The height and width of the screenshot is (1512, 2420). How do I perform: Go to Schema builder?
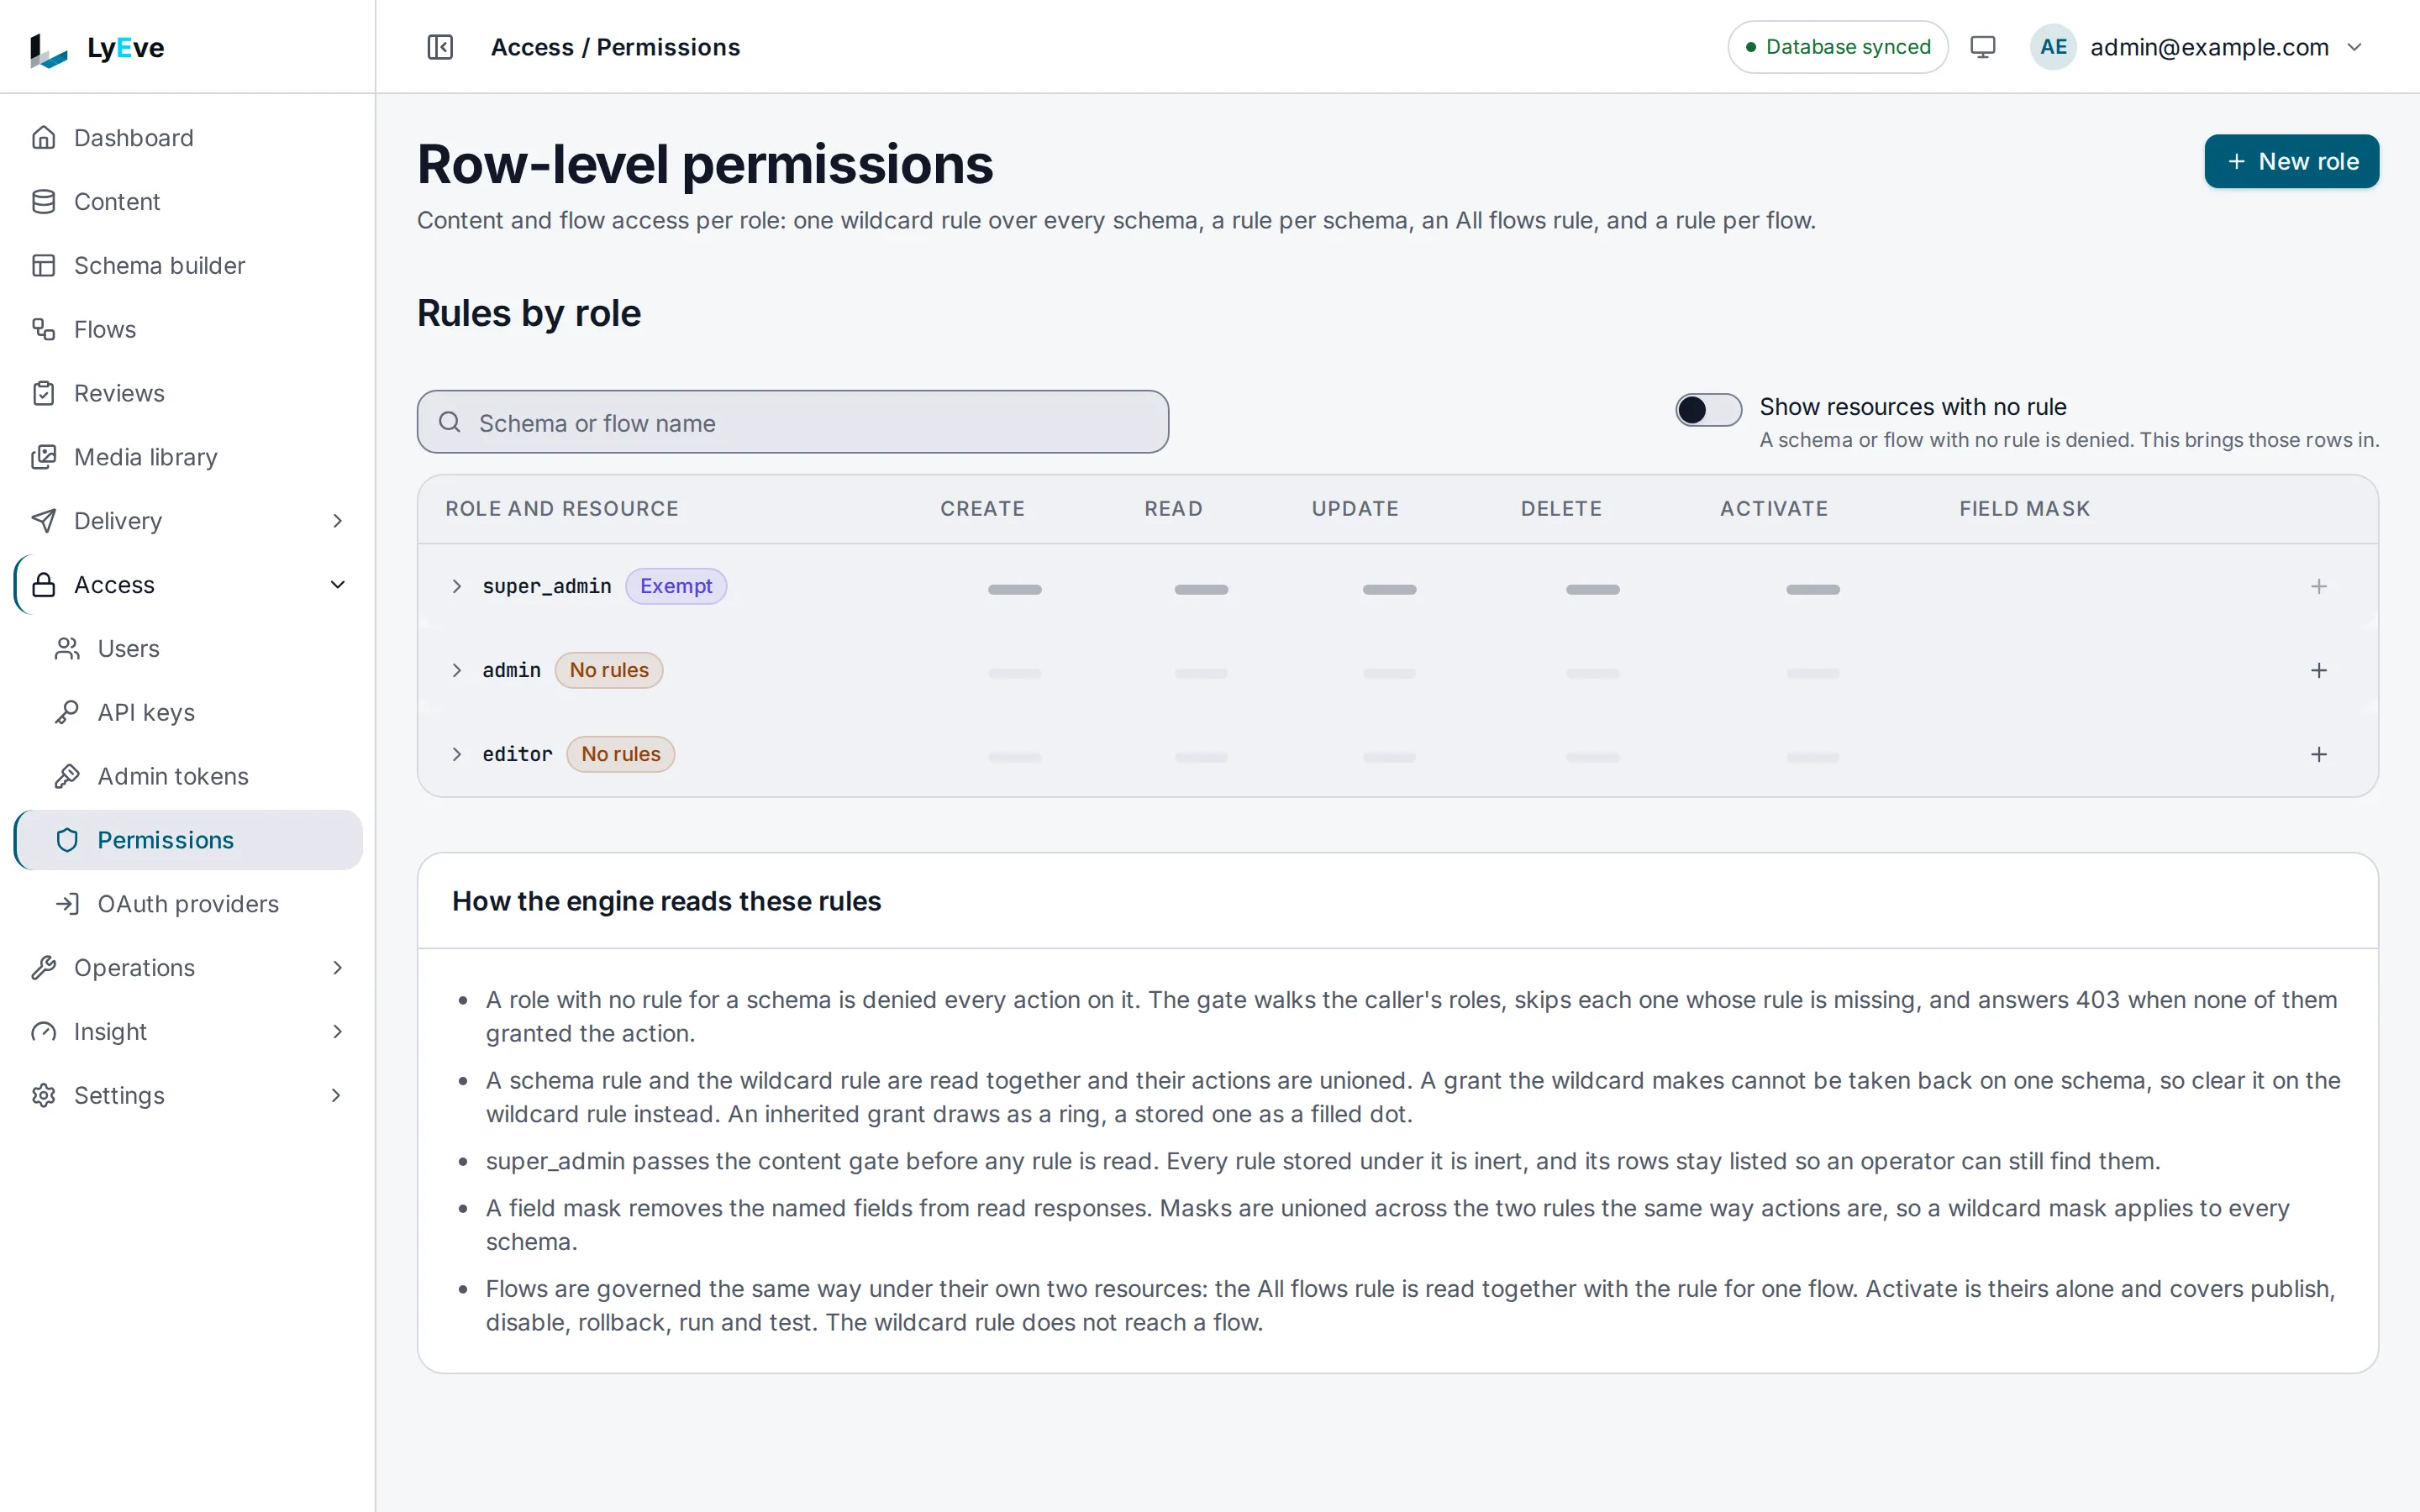pyautogui.click(x=188, y=266)
